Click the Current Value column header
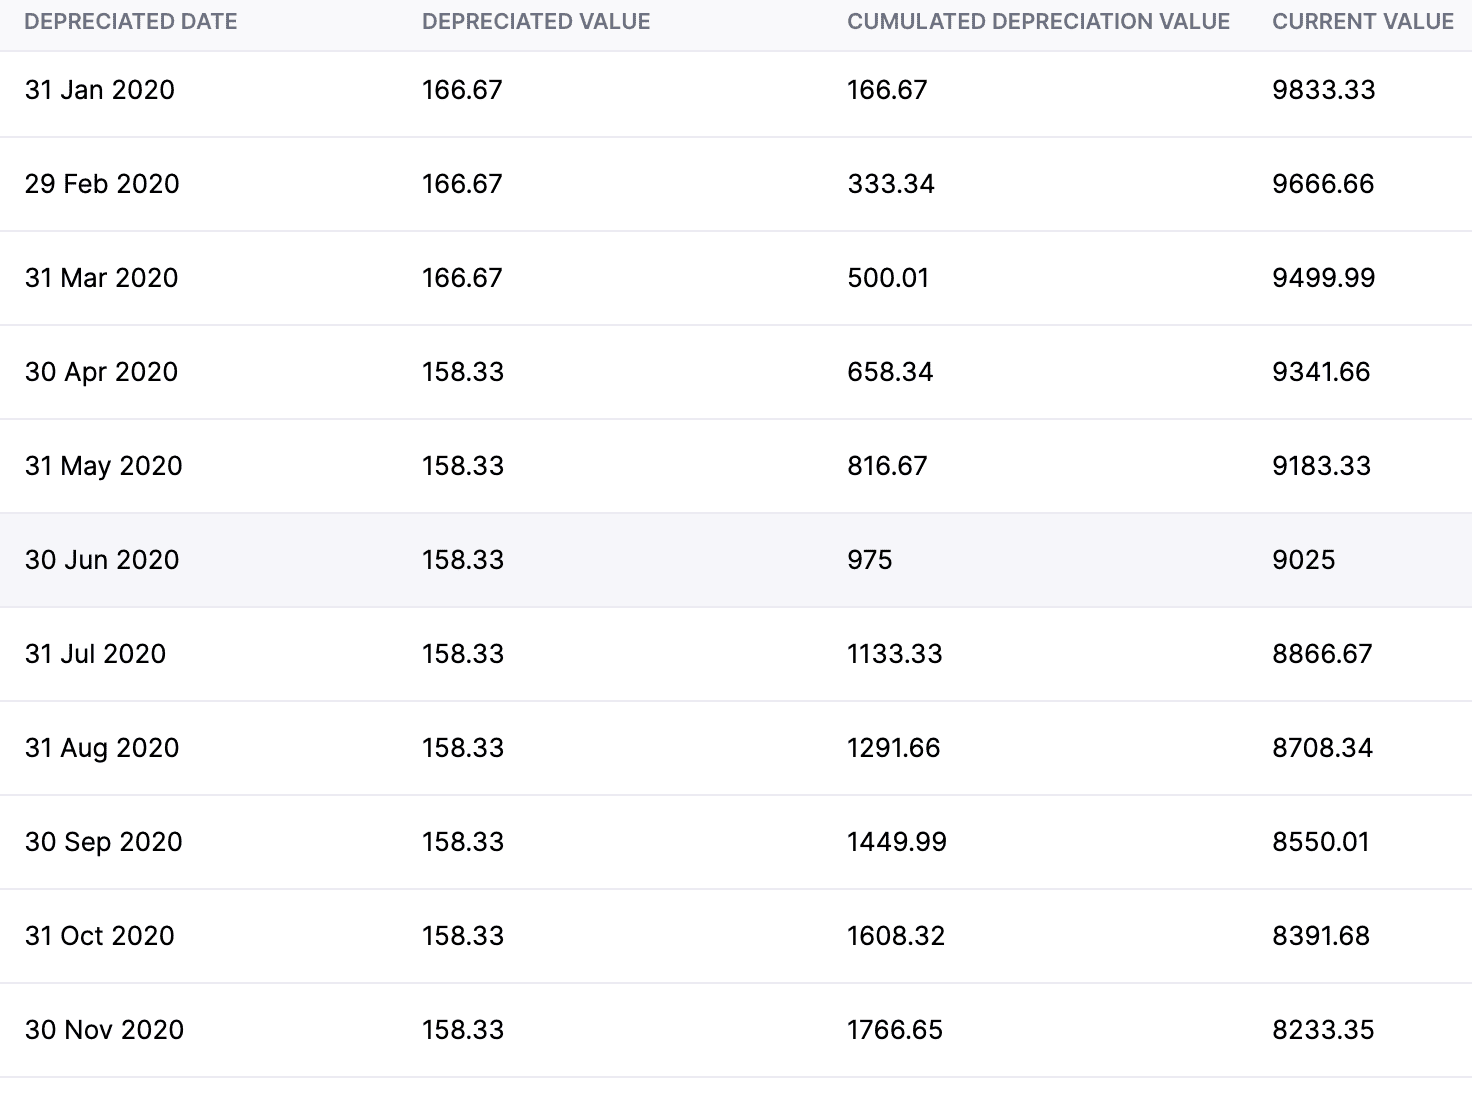The width and height of the screenshot is (1472, 1094). tap(1362, 22)
